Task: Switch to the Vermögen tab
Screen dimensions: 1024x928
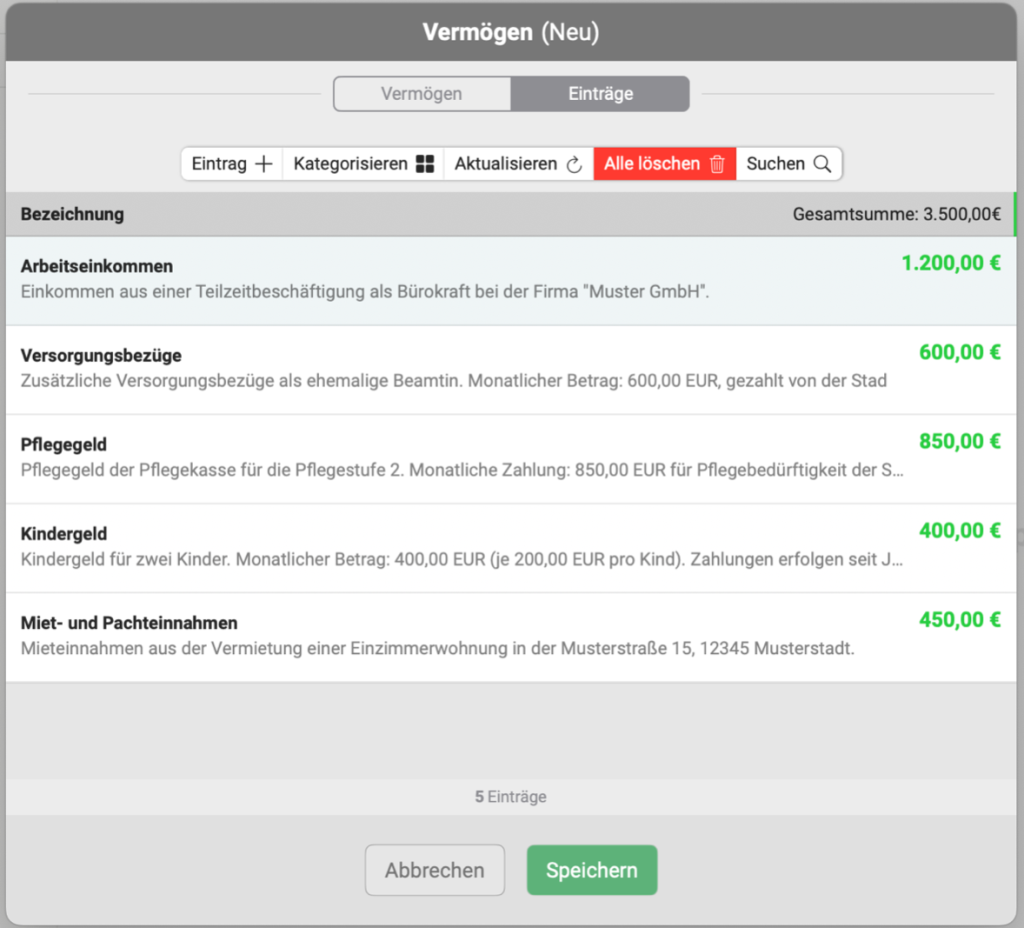Action: pyautogui.click(x=421, y=94)
